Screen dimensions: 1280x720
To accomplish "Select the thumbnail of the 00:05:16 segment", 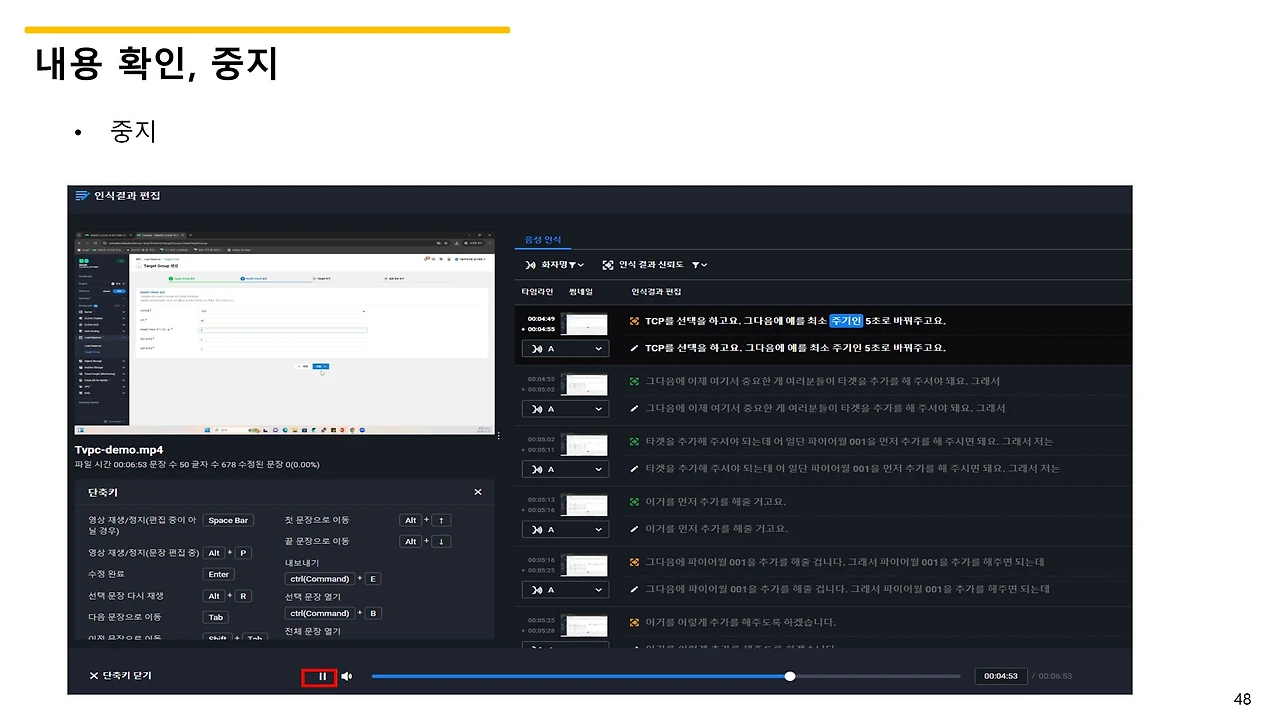I will tap(585, 565).
